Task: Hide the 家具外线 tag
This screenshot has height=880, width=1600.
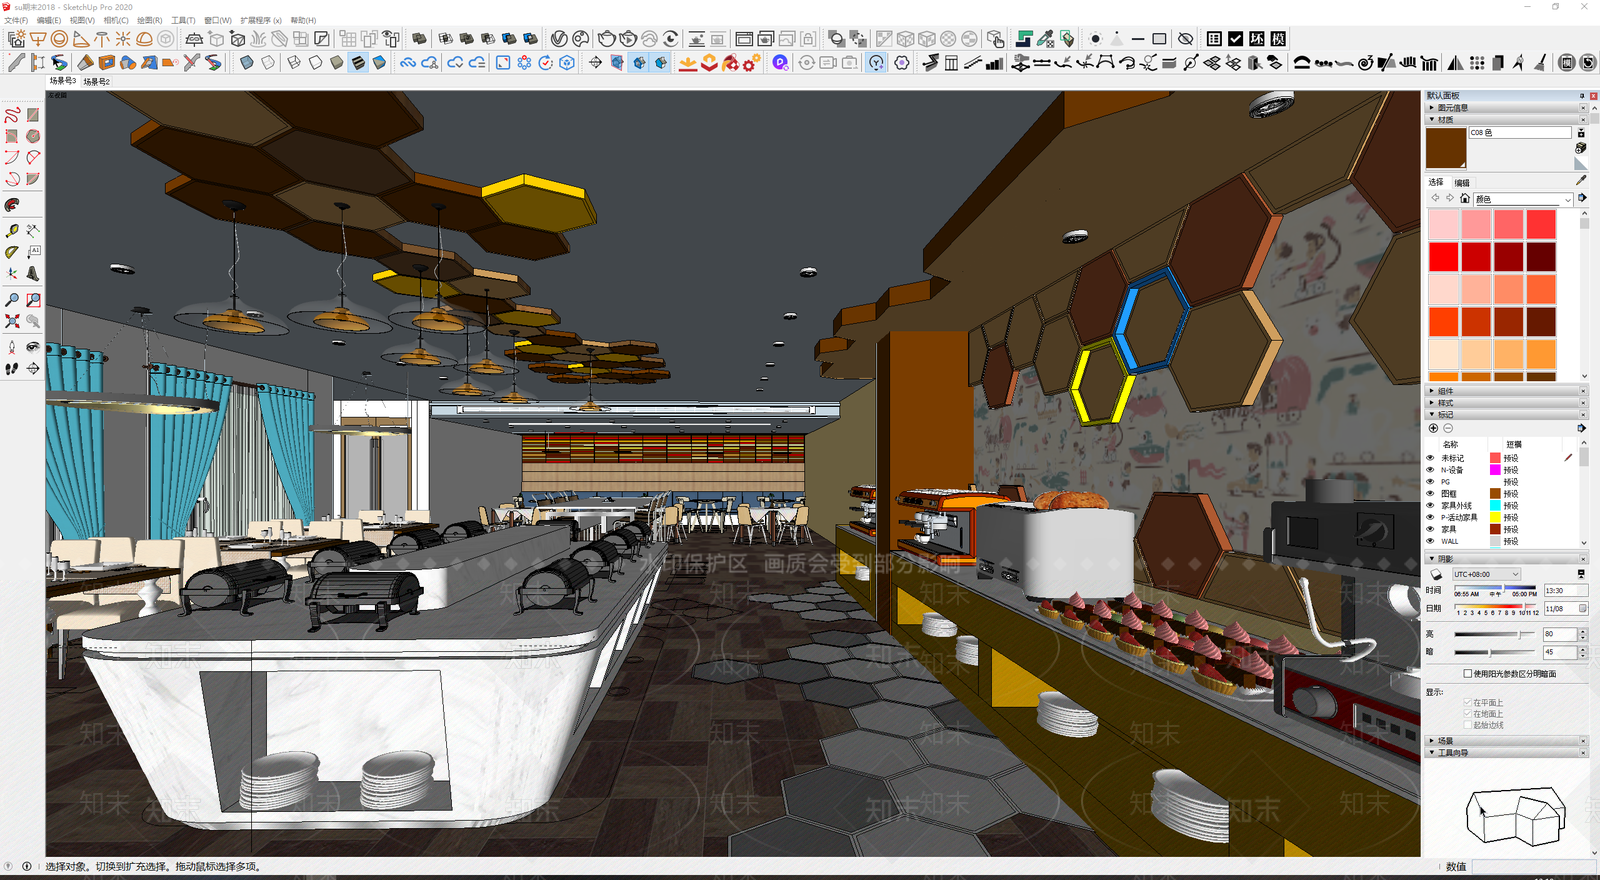Action: pyautogui.click(x=1430, y=506)
